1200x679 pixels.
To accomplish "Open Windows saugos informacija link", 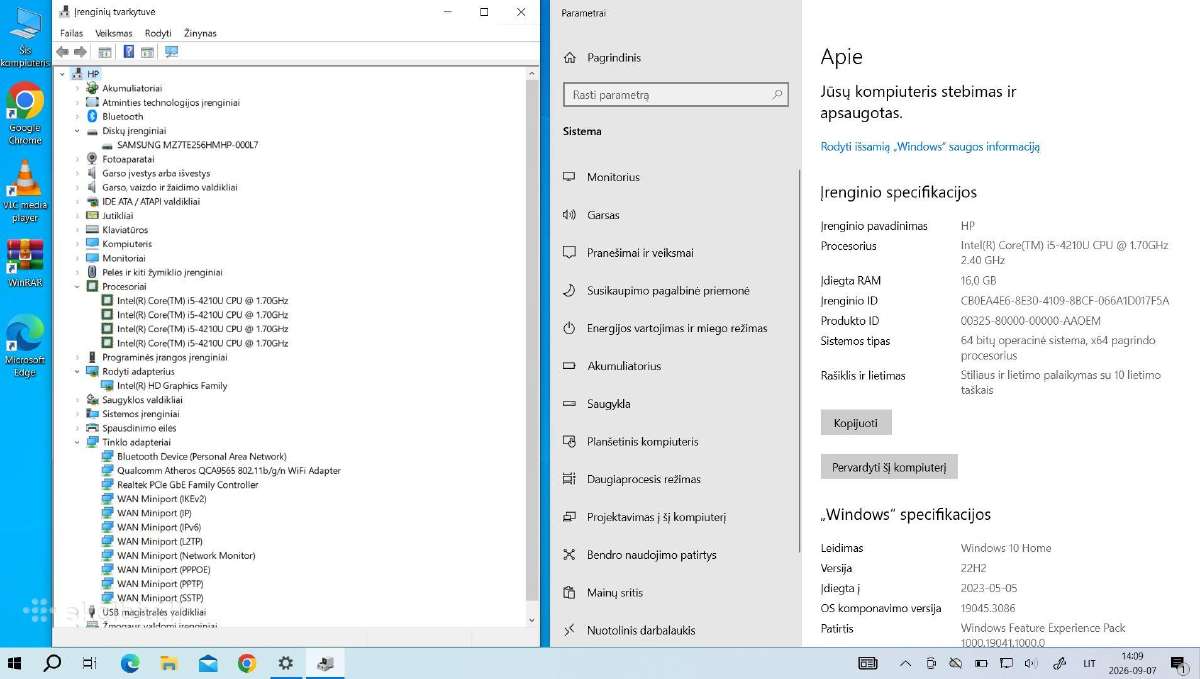I will point(930,146).
